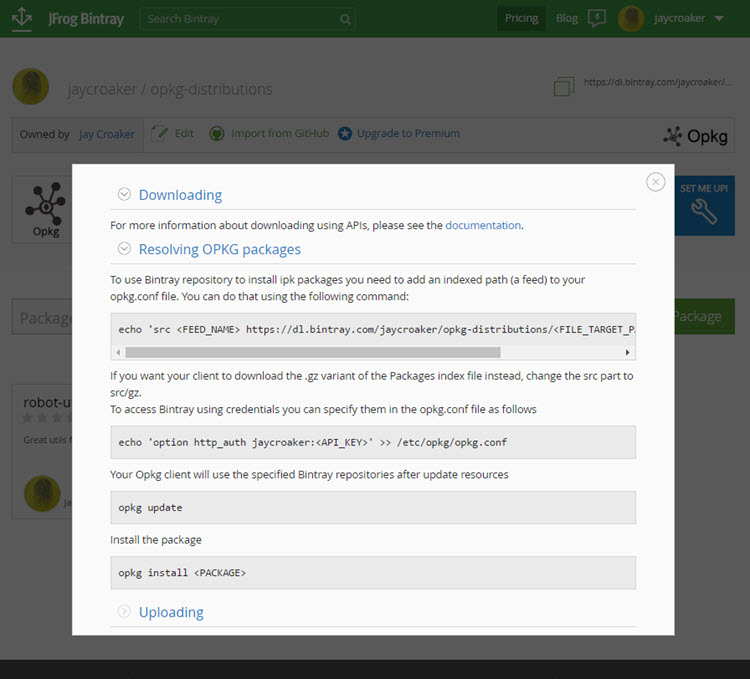Image resolution: width=750 pixels, height=679 pixels.
Task: Click the Opkg logo at right
Action: [695, 136]
